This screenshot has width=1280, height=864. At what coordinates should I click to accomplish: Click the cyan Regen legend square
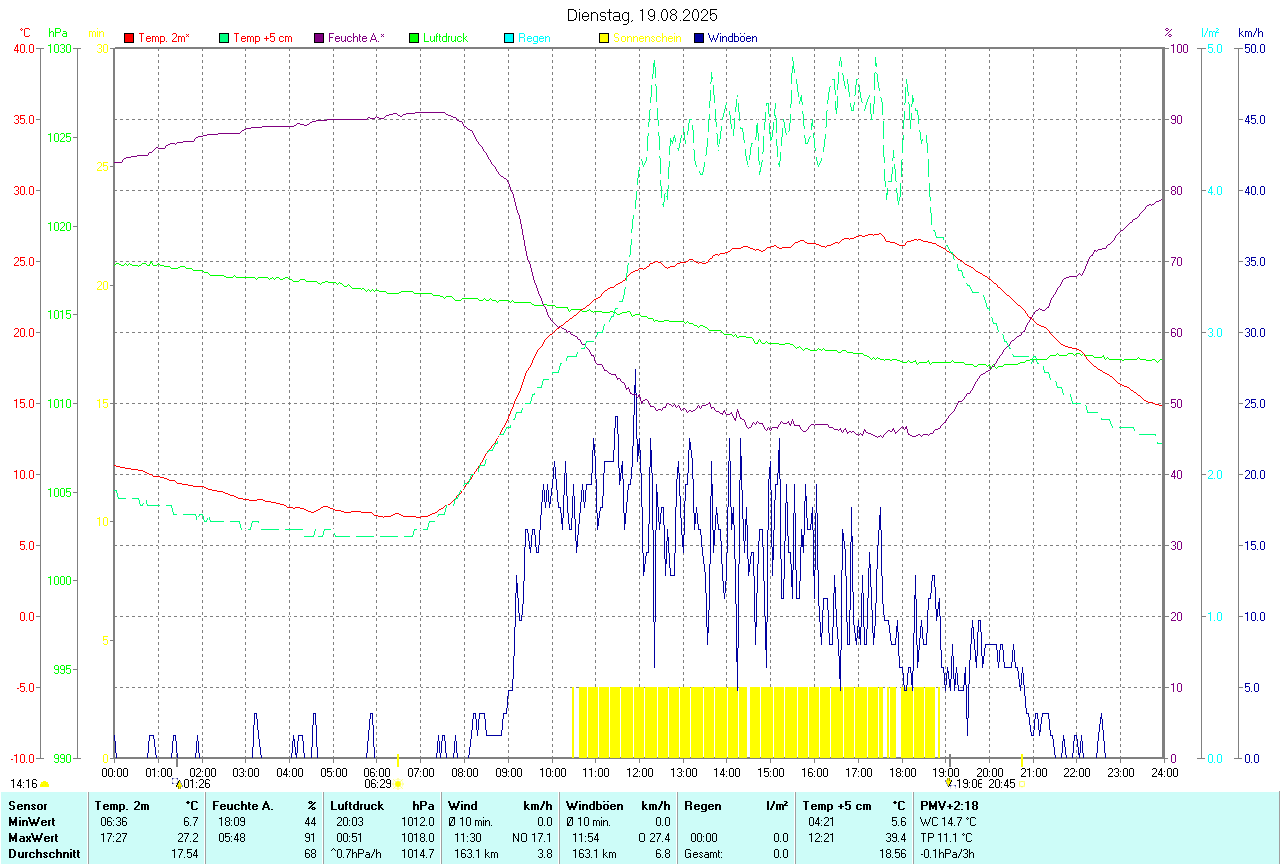[x=509, y=38]
